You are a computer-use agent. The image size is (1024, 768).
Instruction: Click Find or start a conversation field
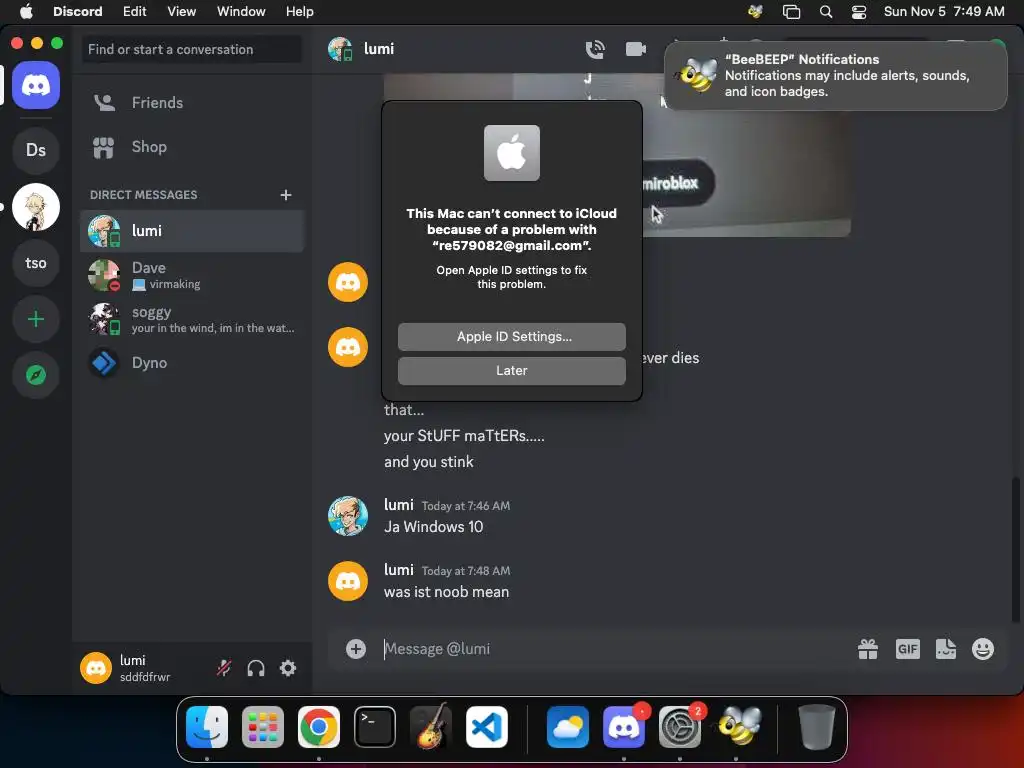click(x=192, y=50)
